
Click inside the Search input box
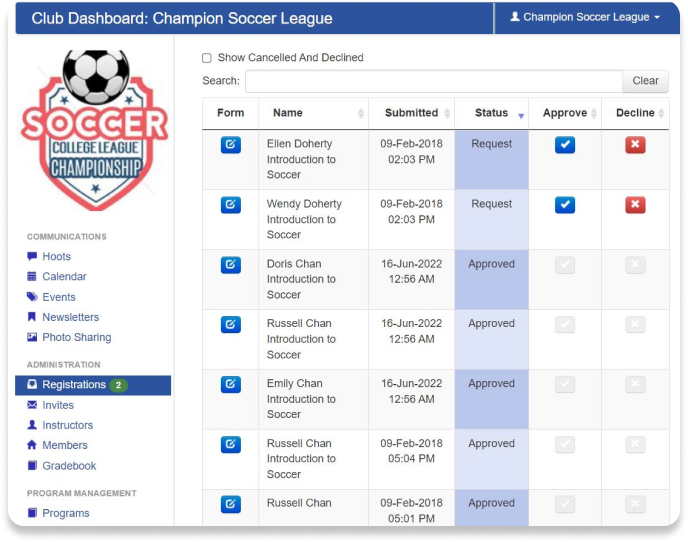pos(434,81)
